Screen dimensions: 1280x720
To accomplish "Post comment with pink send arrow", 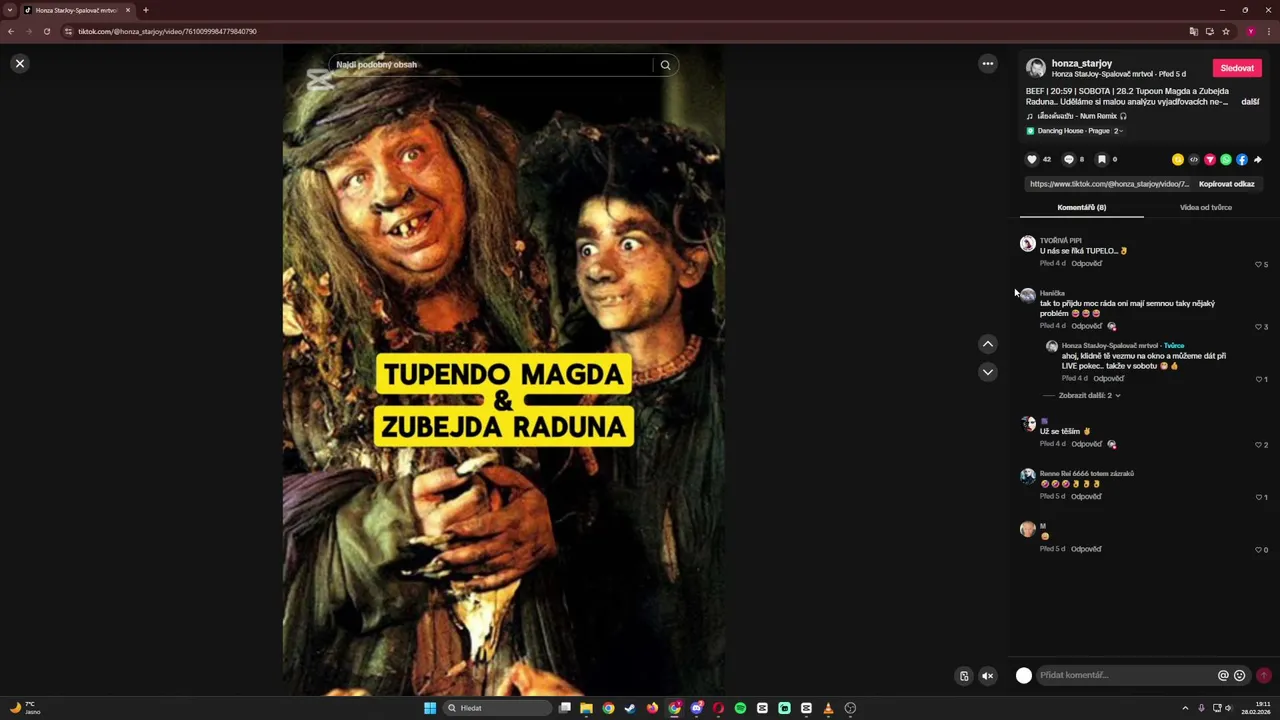I will pos(1264,675).
